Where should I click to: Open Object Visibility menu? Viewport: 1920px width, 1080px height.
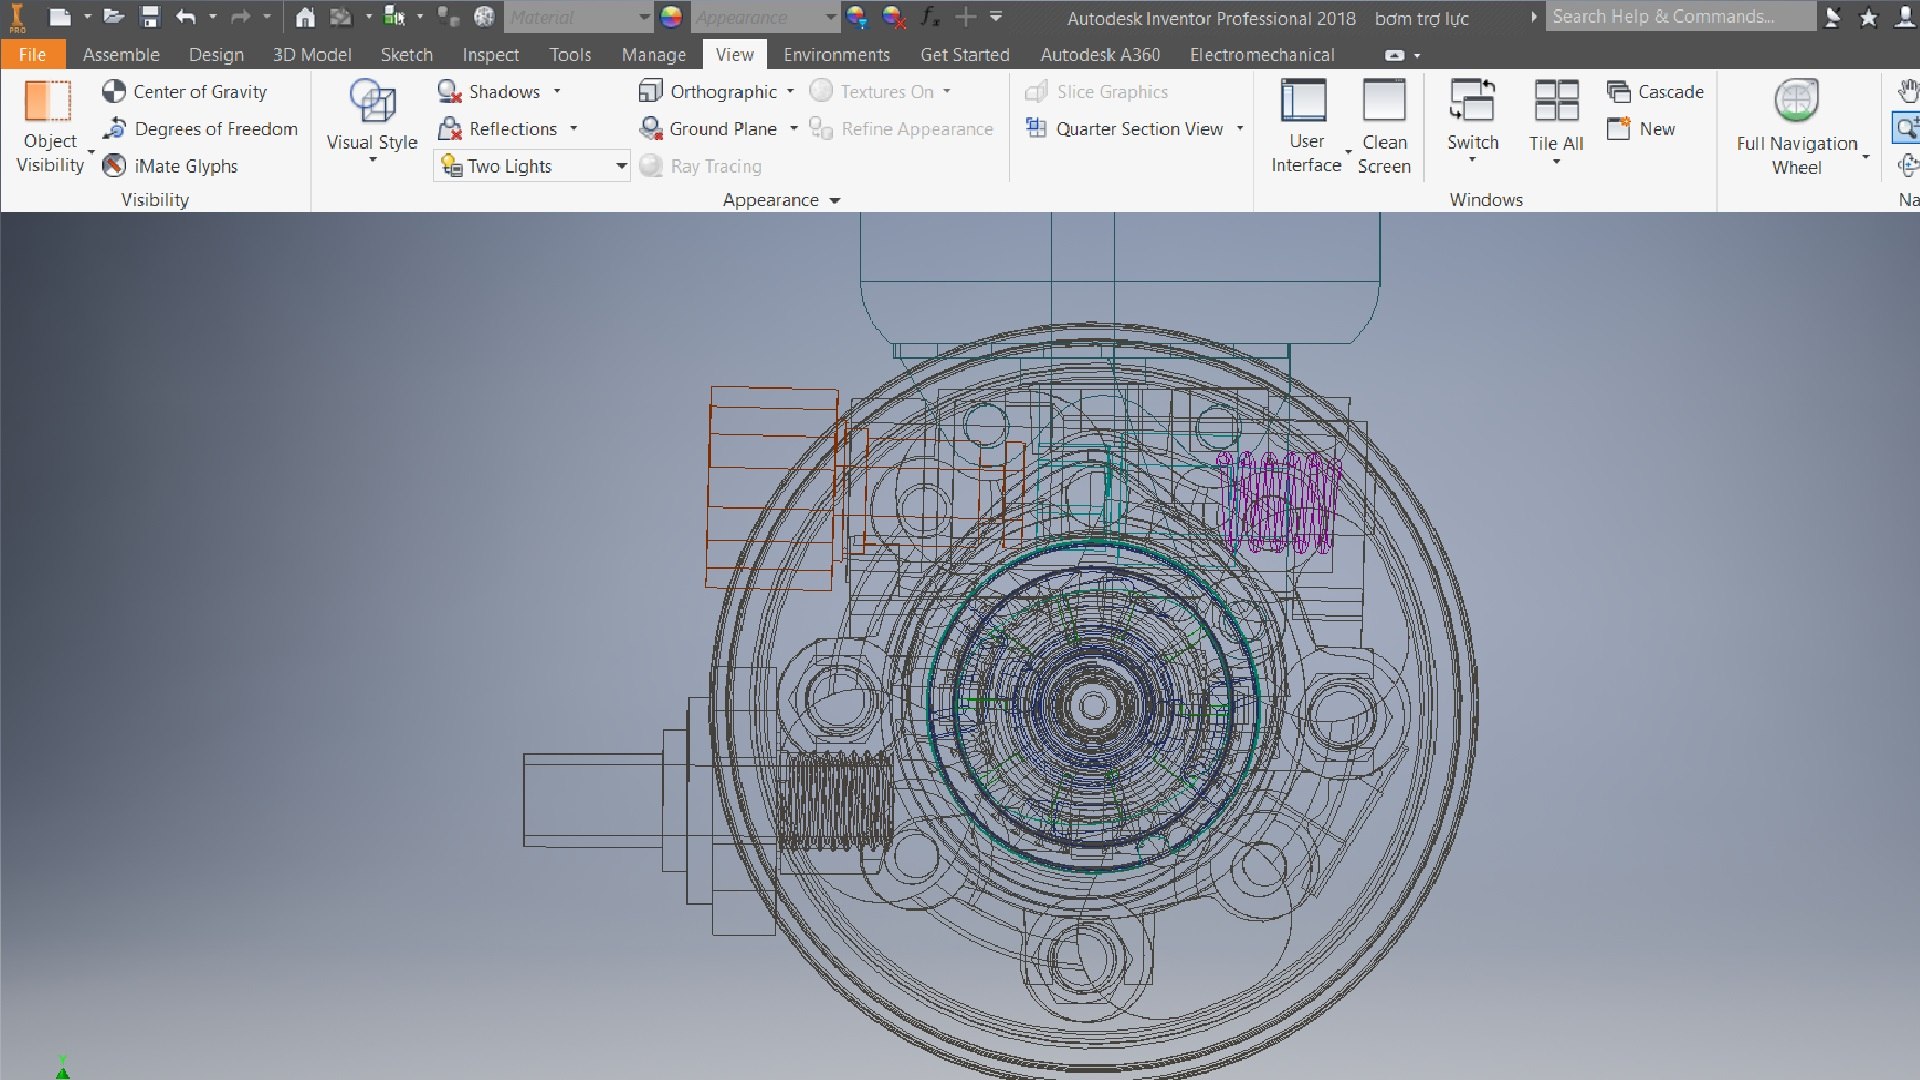pos(50,128)
